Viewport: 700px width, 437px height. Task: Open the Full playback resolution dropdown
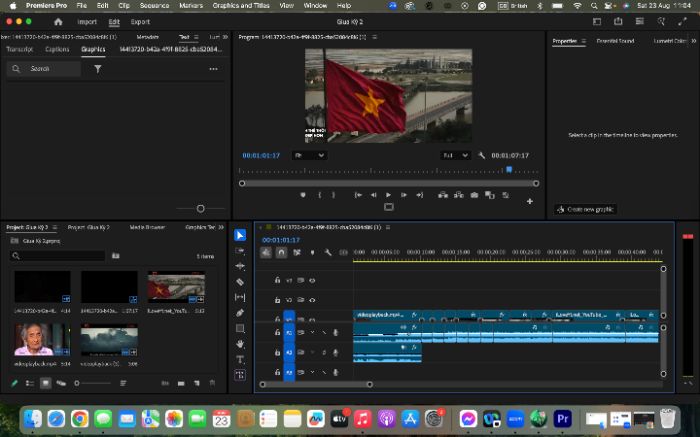455,155
